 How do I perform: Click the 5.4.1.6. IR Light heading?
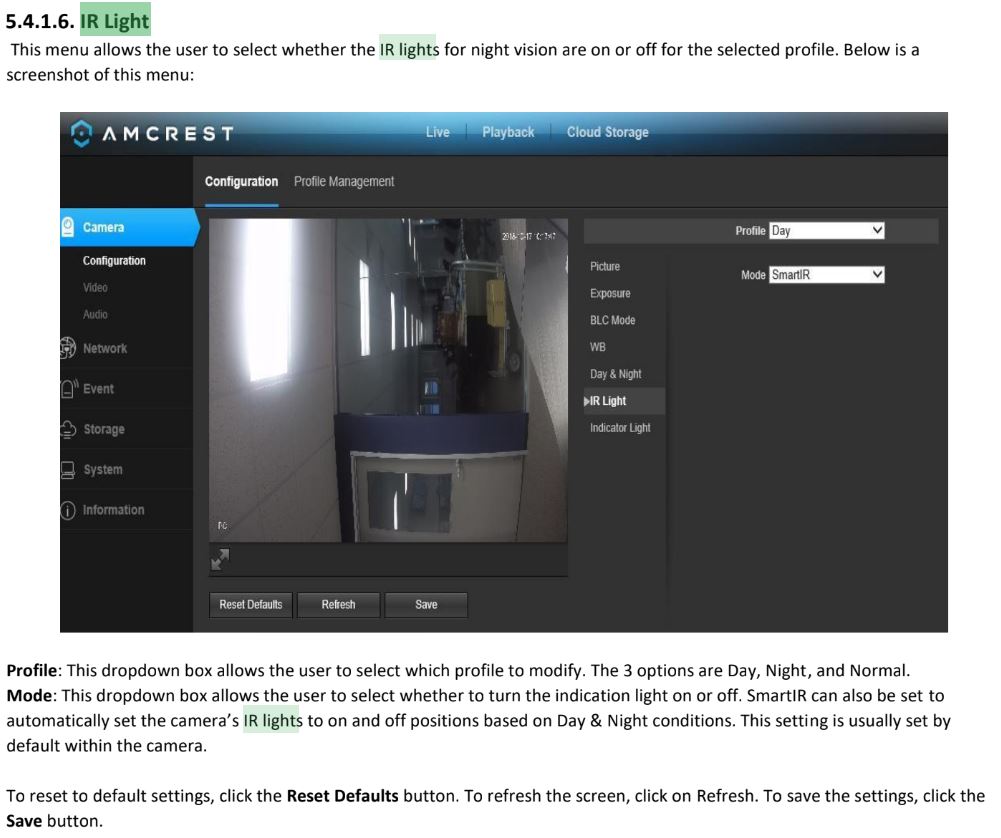(x=77, y=20)
